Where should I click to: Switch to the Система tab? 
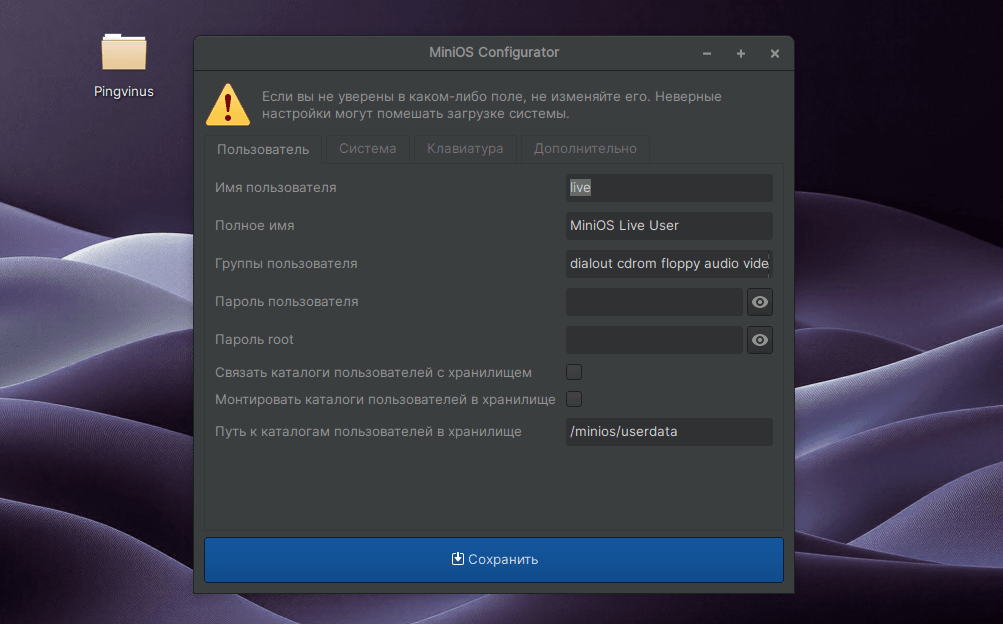[x=367, y=149]
